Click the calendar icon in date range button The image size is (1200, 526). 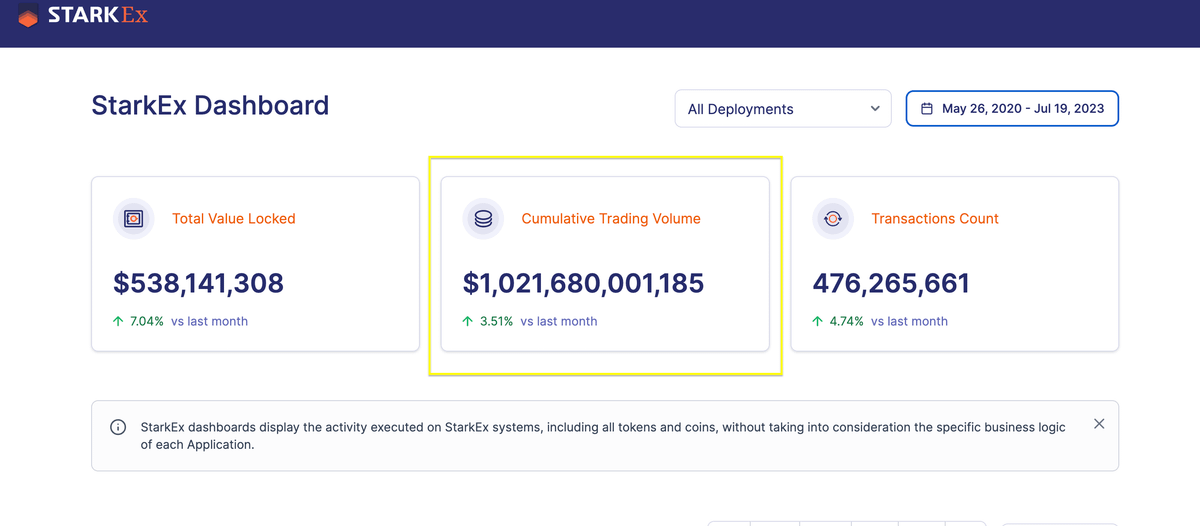tap(927, 109)
